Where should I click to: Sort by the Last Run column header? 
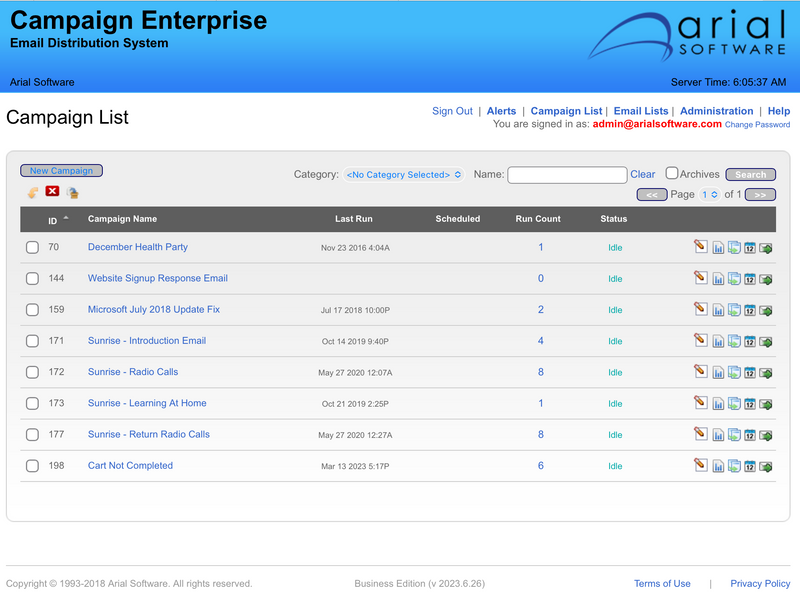pos(354,219)
